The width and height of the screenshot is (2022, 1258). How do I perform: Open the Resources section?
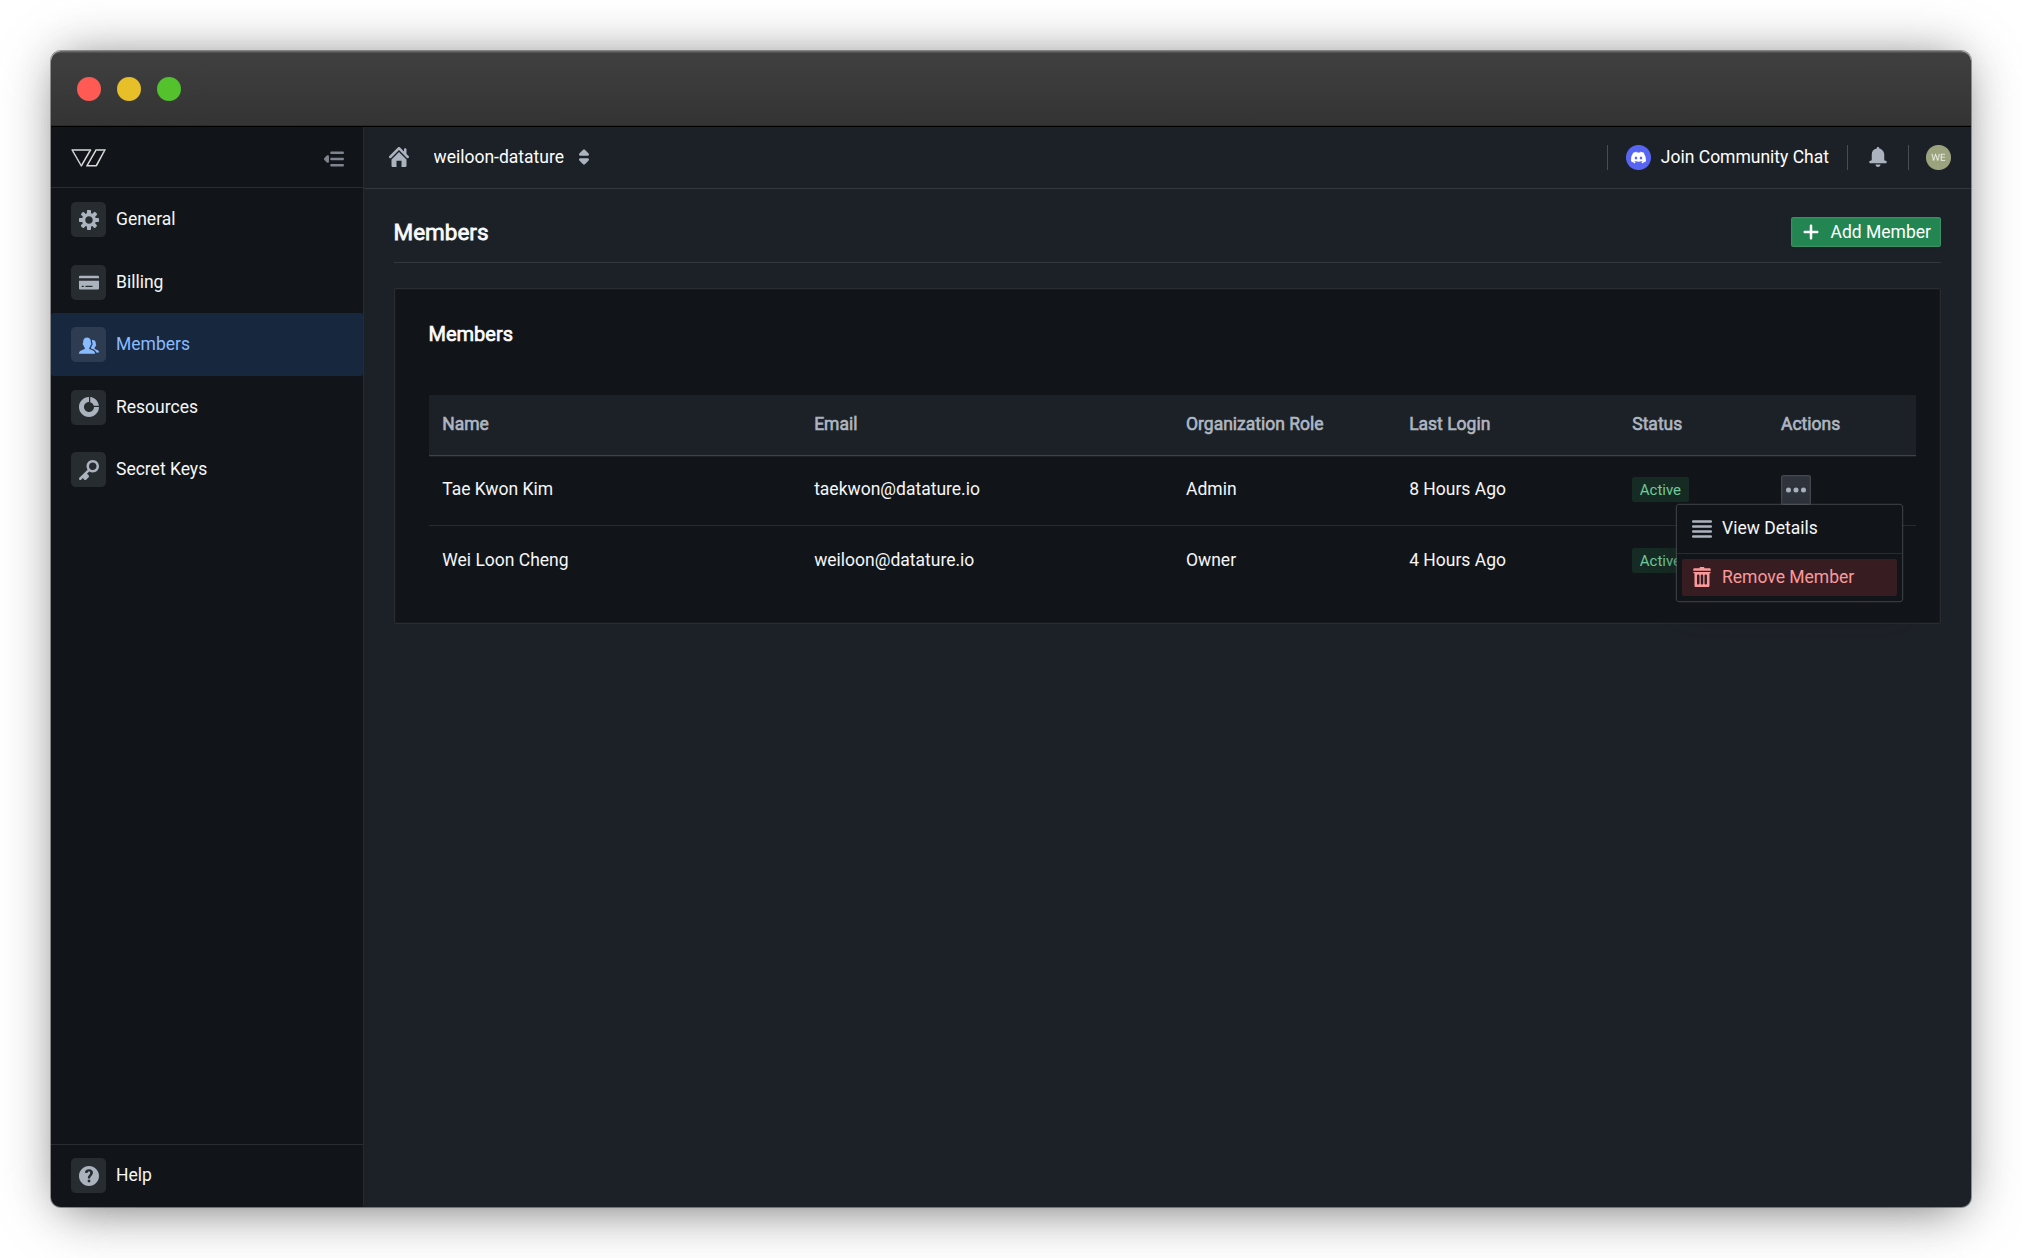[156, 407]
